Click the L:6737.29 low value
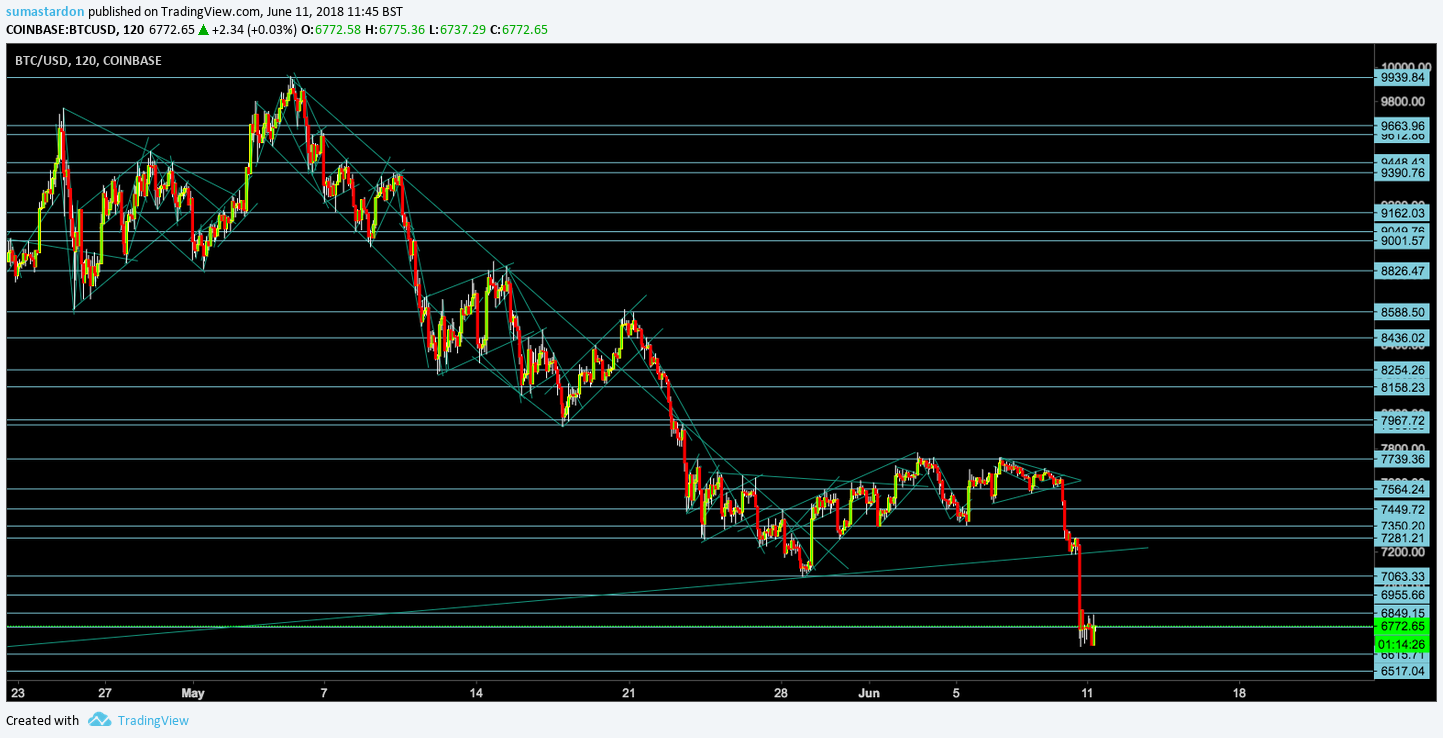1443x738 pixels. pos(458,30)
